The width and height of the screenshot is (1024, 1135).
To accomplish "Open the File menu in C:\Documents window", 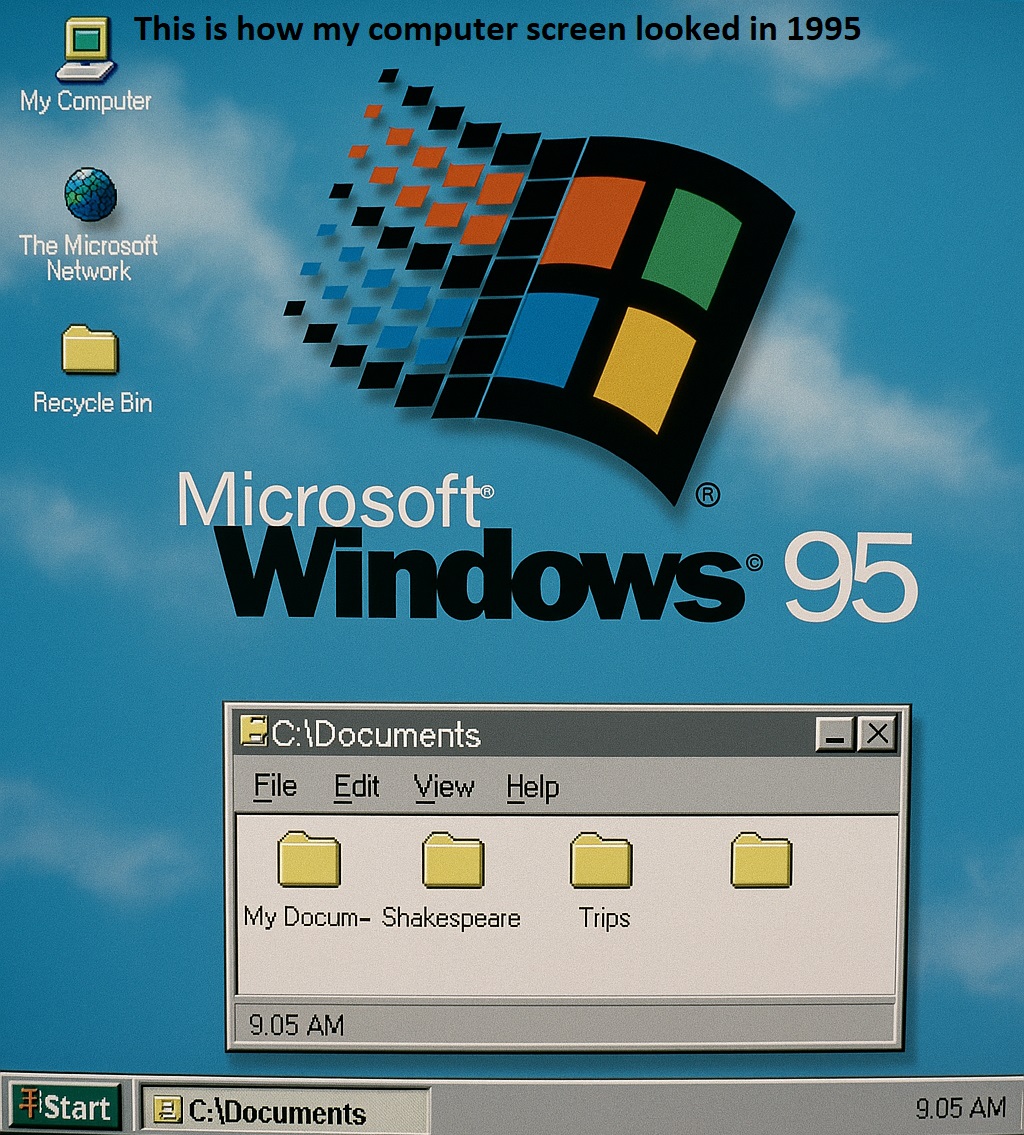I will click(x=277, y=787).
